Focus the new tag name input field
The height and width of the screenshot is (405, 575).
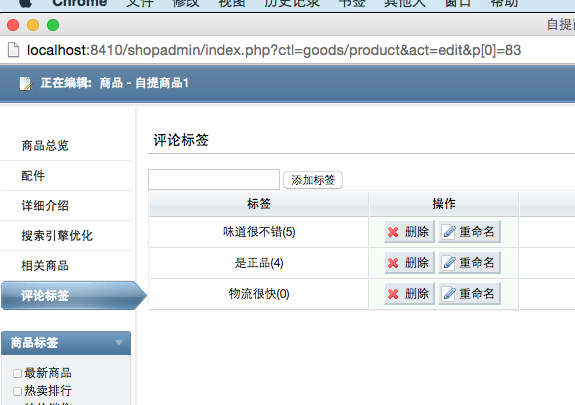click(214, 179)
